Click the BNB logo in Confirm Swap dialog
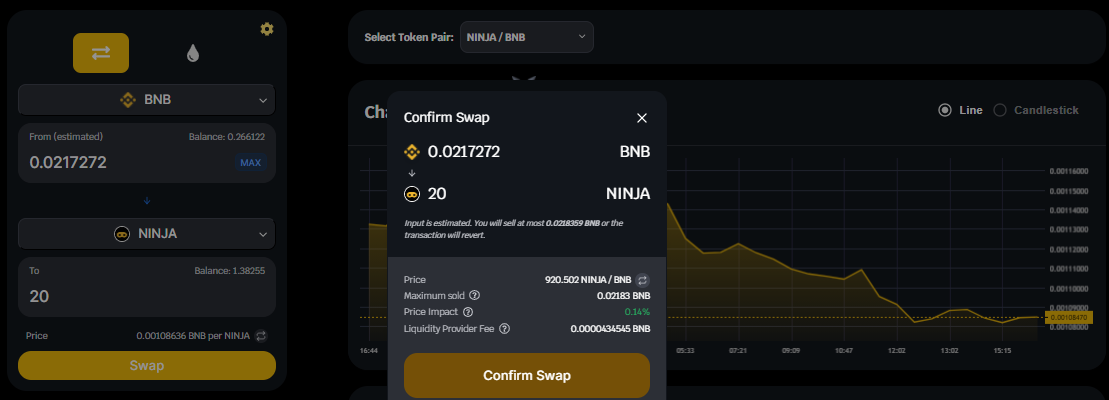 coord(412,151)
